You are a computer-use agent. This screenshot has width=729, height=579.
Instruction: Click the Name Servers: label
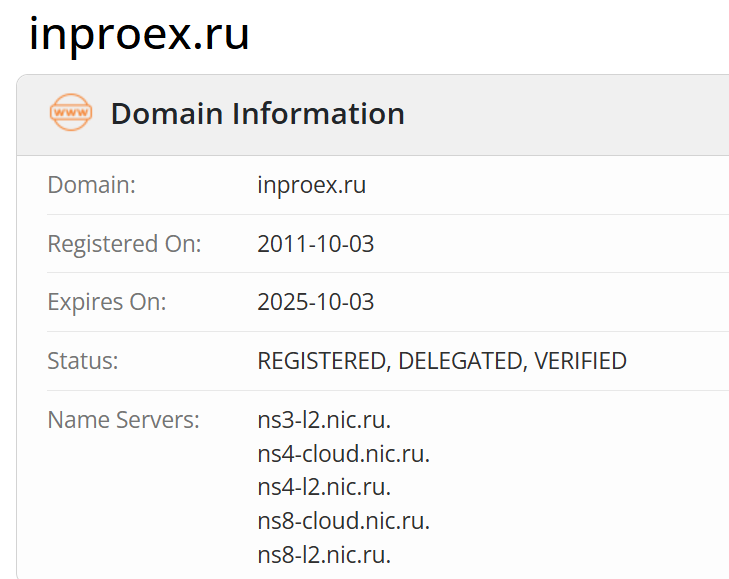pyautogui.click(x=123, y=420)
